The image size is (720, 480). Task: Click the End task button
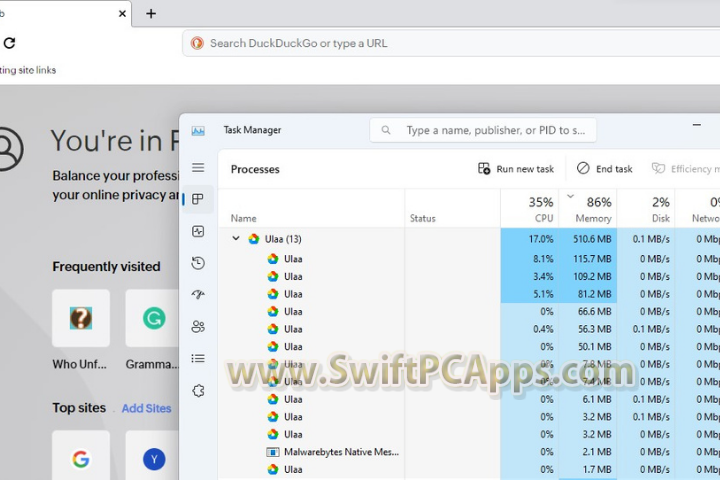click(604, 169)
